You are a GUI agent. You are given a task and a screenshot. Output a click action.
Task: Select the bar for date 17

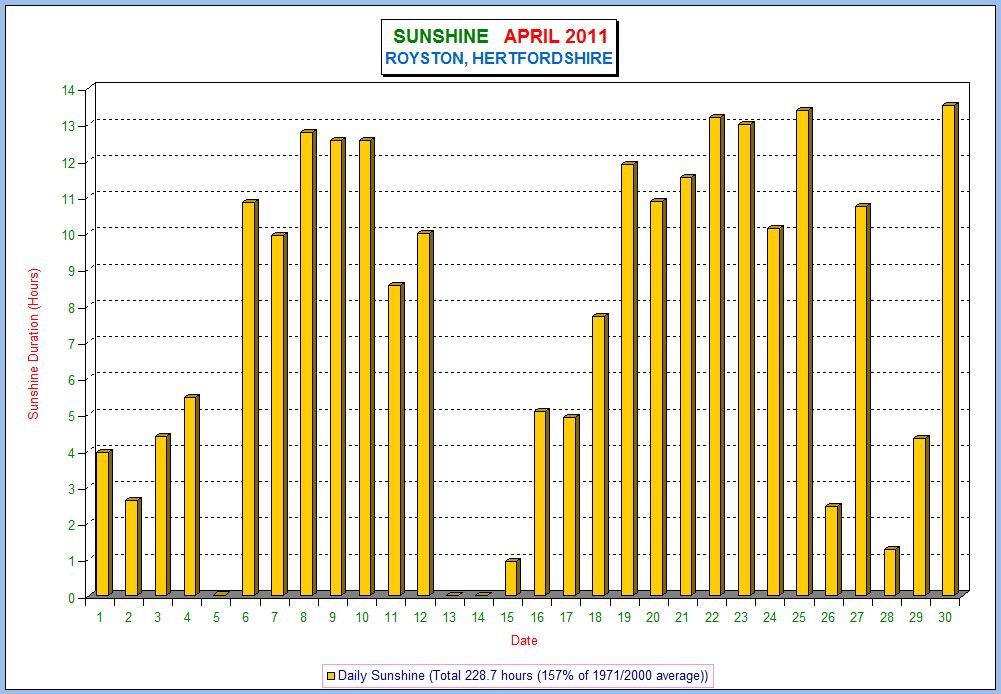point(571,505)
